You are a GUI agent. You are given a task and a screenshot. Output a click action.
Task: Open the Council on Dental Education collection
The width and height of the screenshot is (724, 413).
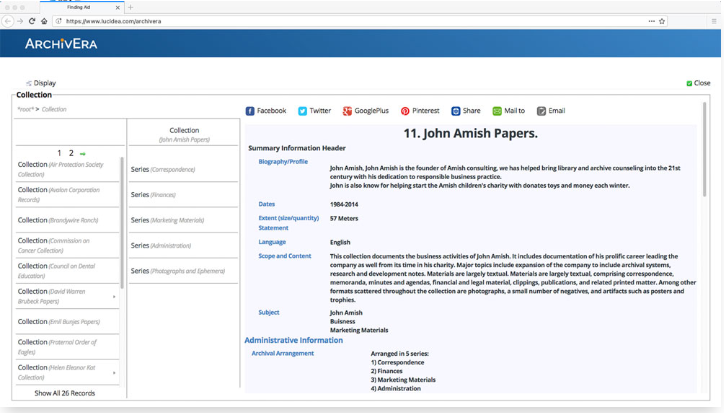[x=67, y=271]
